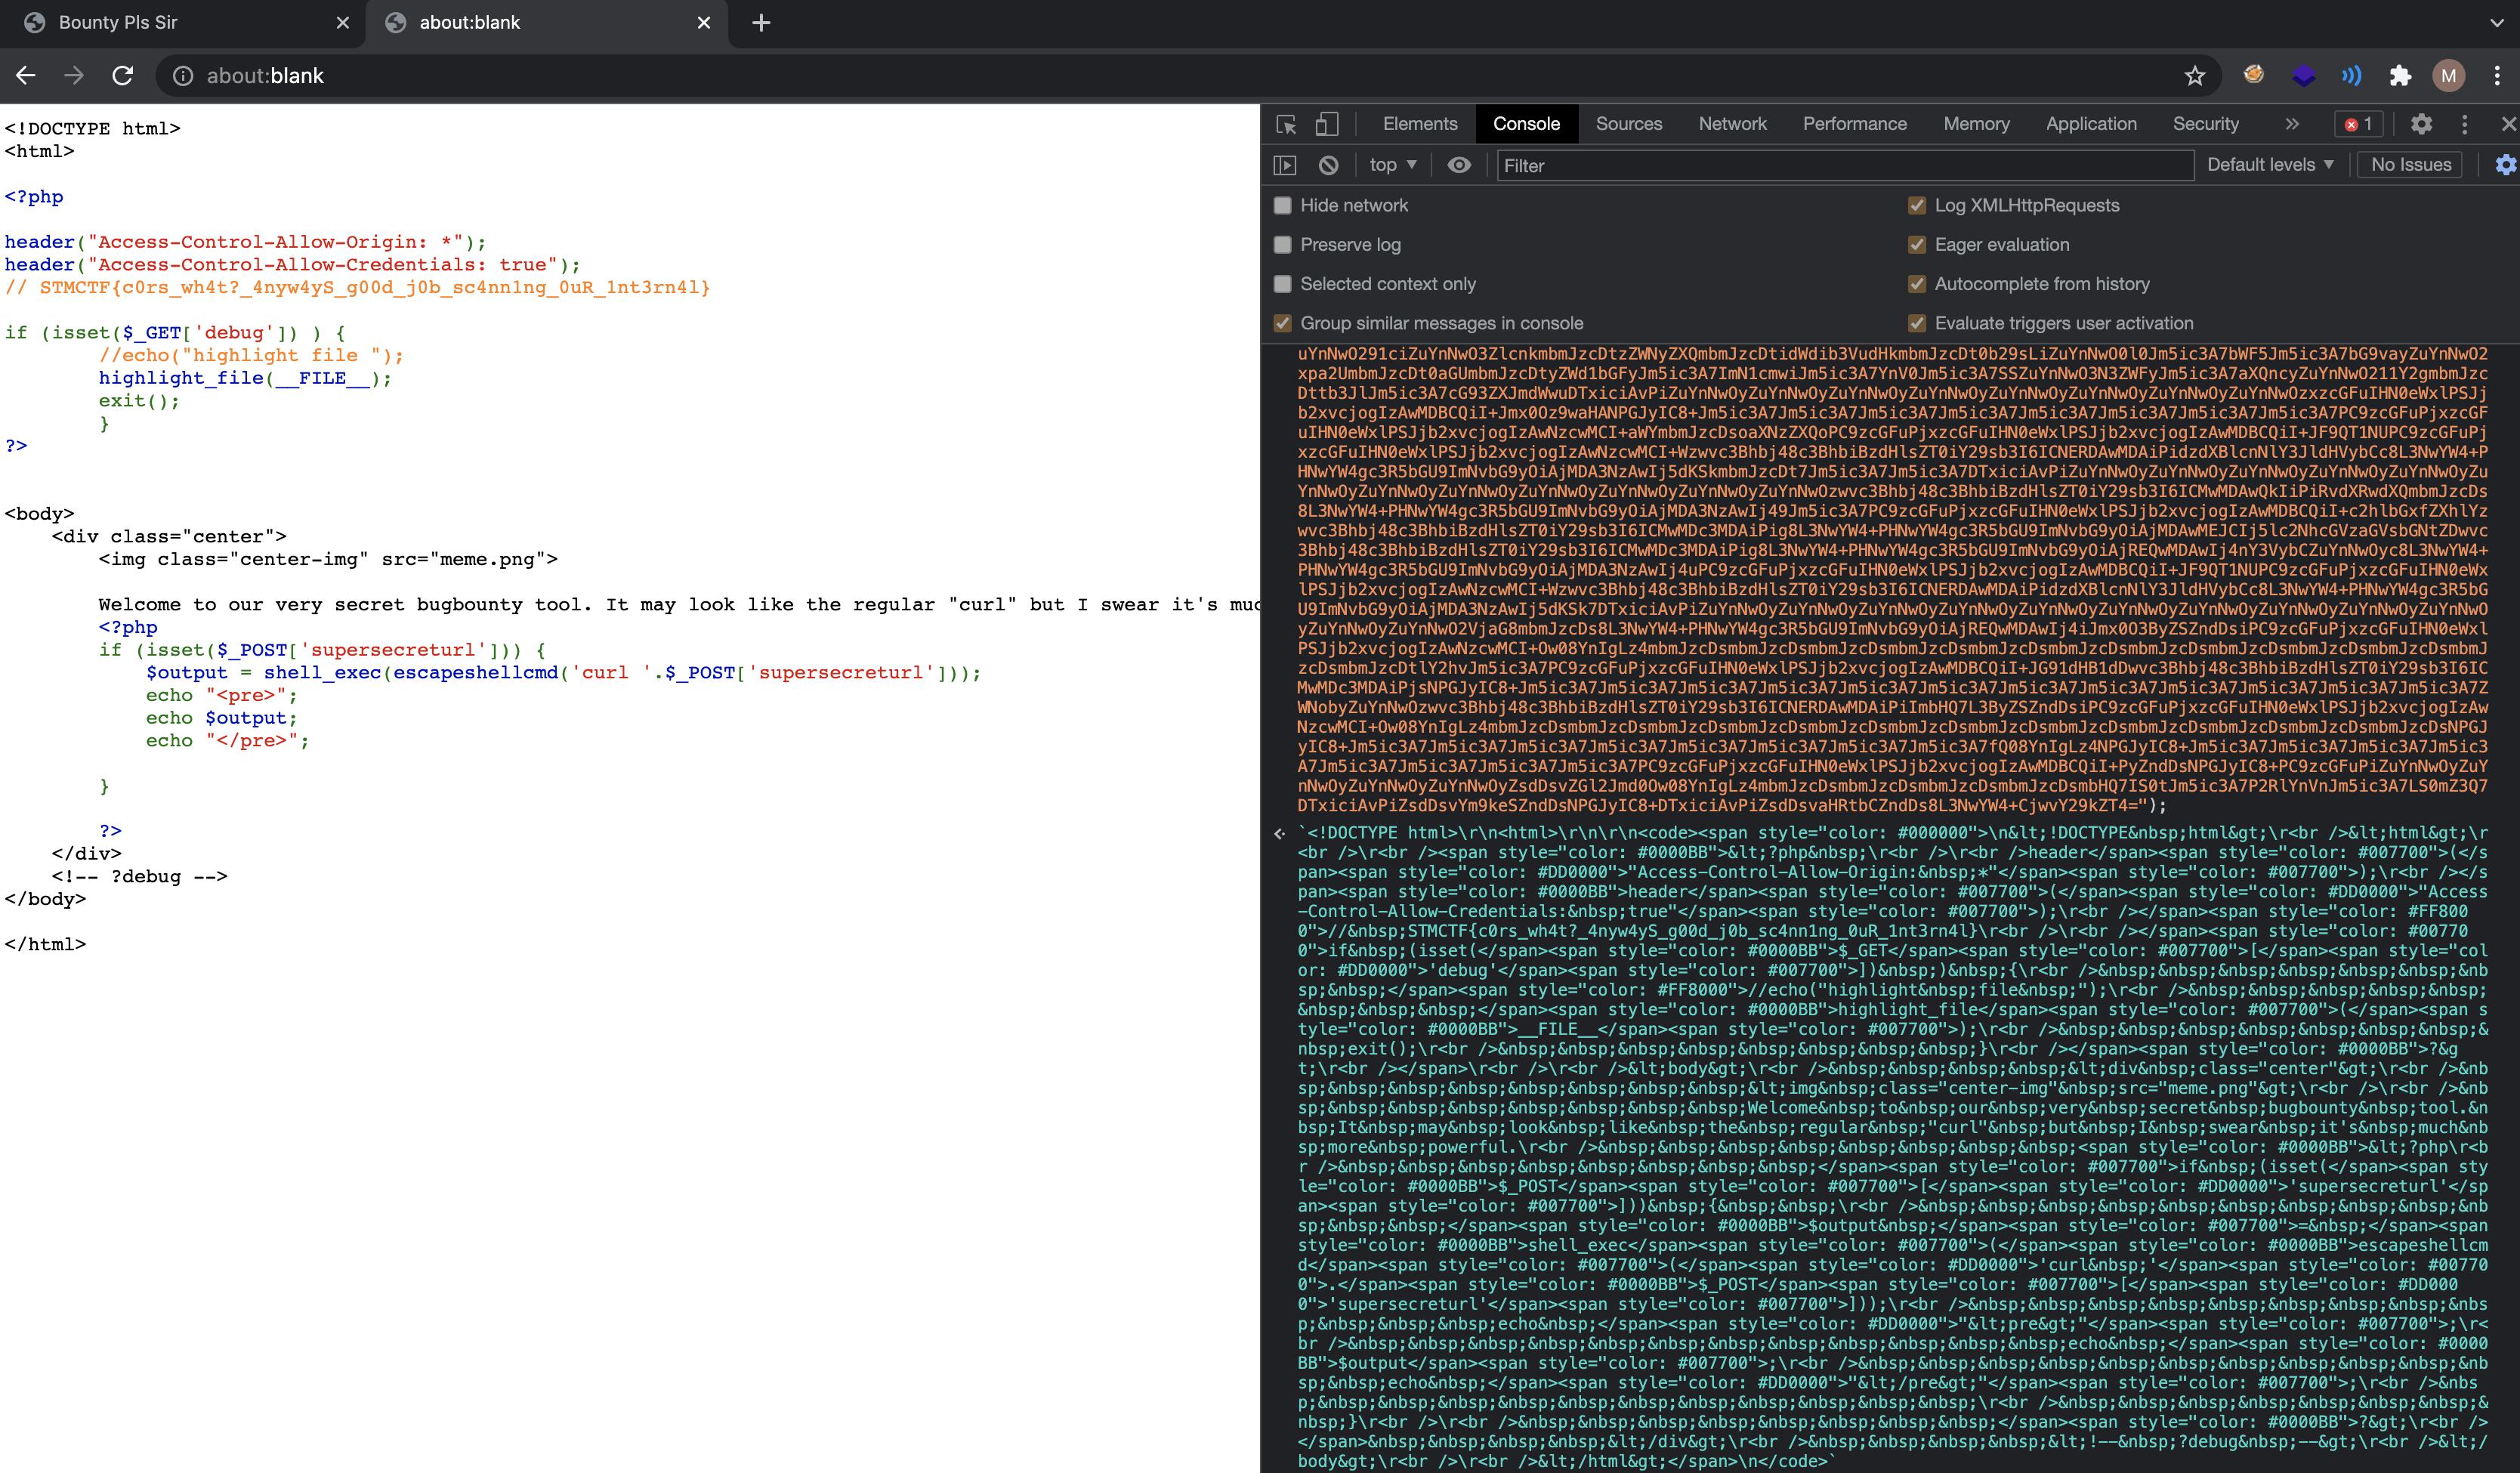Activate the DevTools inspect element picker
The width and height of the screenshot is (2520, 1473).
point(1286,124)
